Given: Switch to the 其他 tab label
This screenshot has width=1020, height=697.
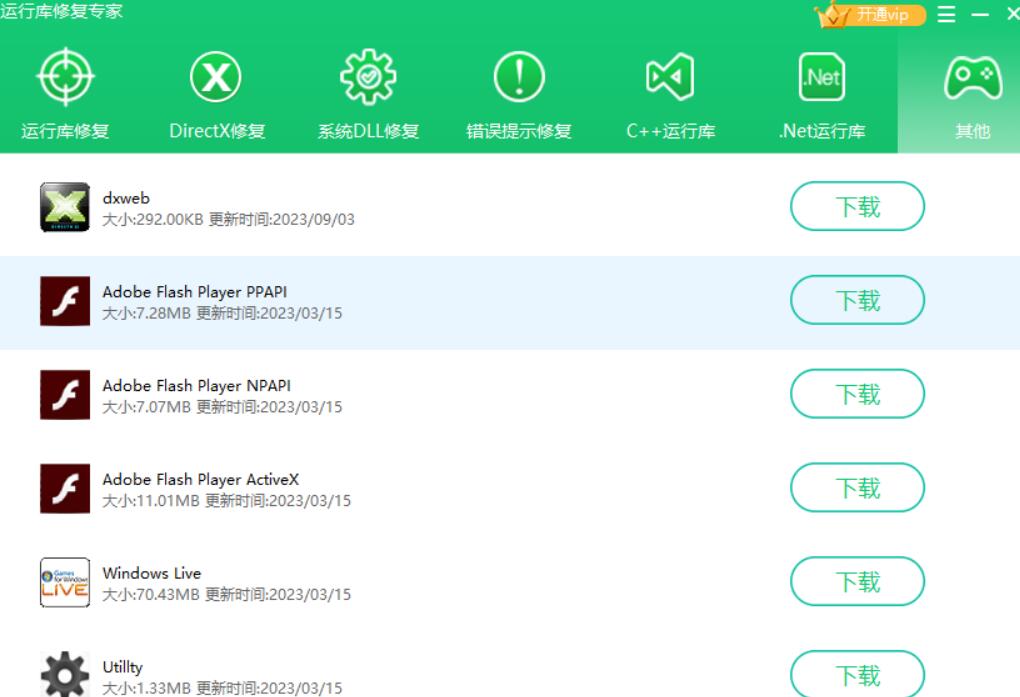Looking at the screenshot, I should click(973, 131).
